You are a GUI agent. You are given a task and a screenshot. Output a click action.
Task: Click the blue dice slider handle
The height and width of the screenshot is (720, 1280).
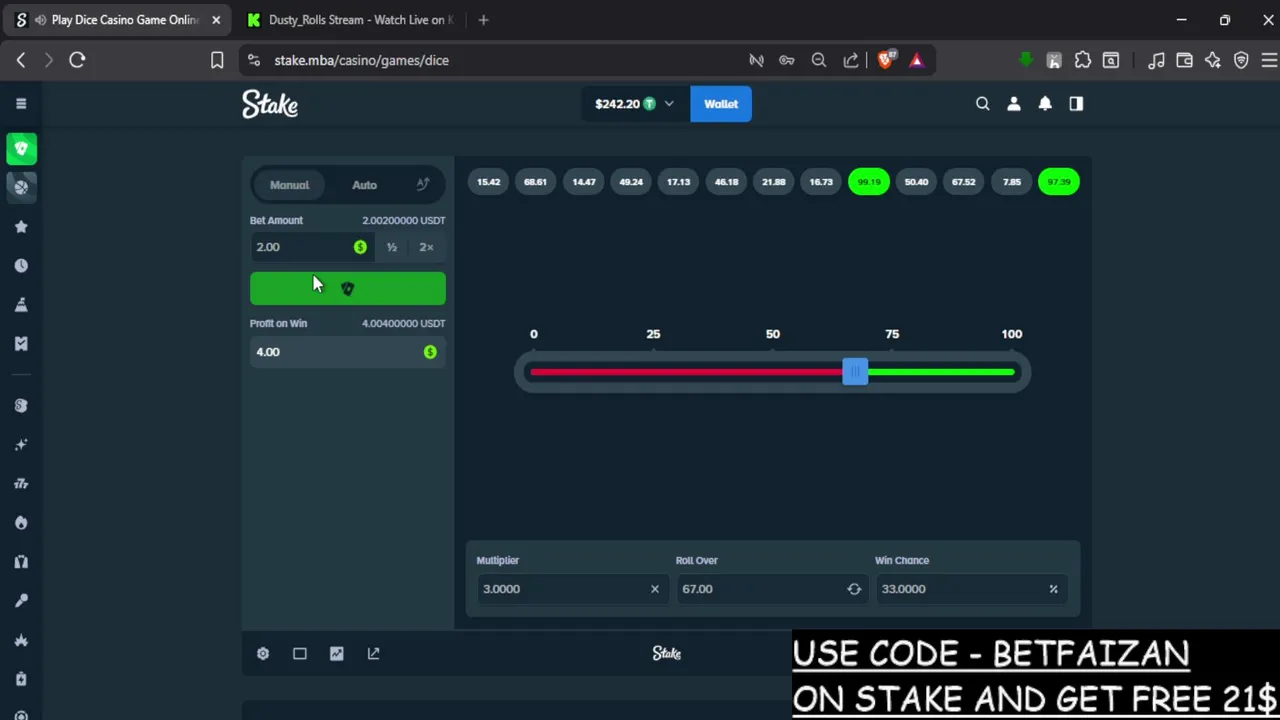(x=855, y=372)
